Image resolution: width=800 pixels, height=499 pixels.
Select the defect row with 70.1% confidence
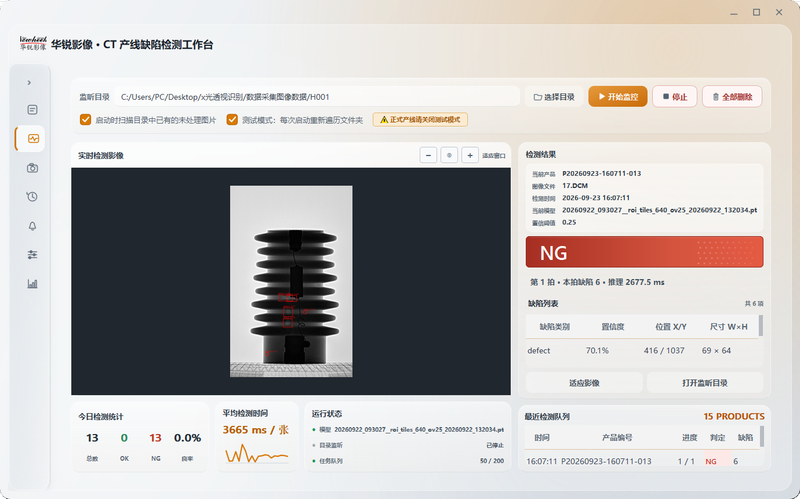[642, 351]
